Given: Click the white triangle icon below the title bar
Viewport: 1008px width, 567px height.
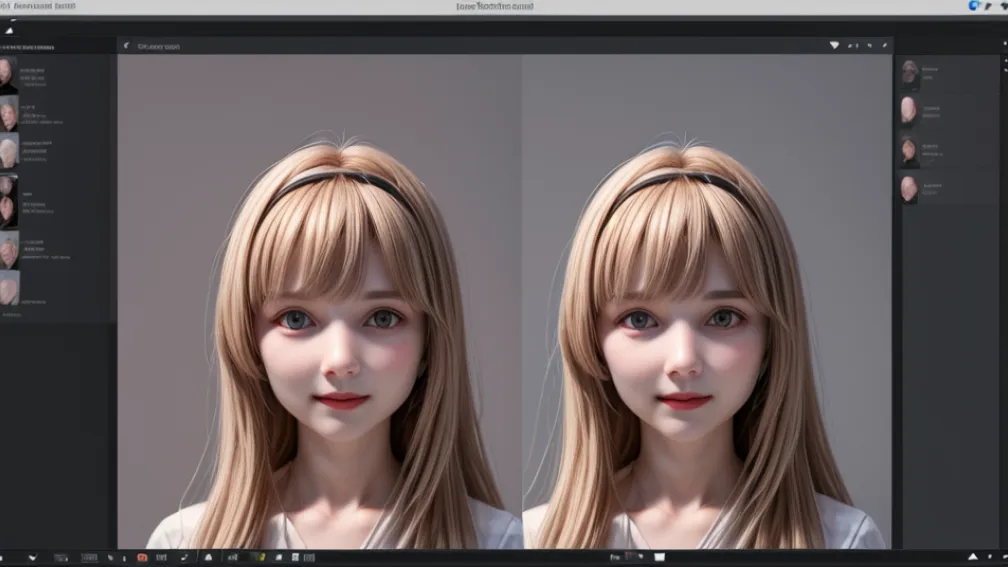Looking at the screenshot, I should (9, 30).
